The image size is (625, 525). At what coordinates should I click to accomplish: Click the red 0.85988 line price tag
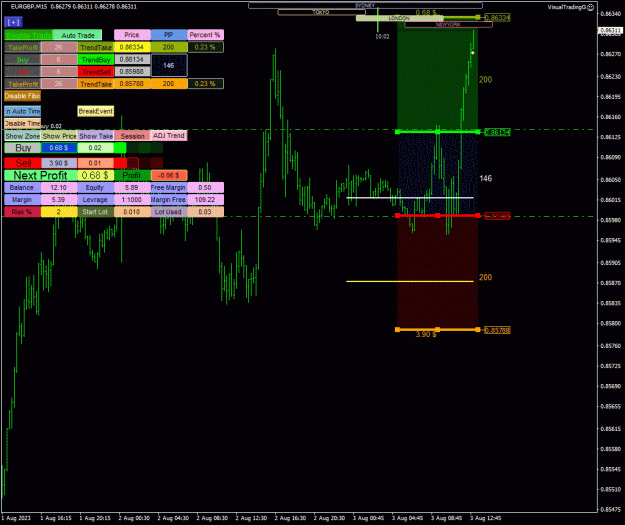click(x=497, y=216)
